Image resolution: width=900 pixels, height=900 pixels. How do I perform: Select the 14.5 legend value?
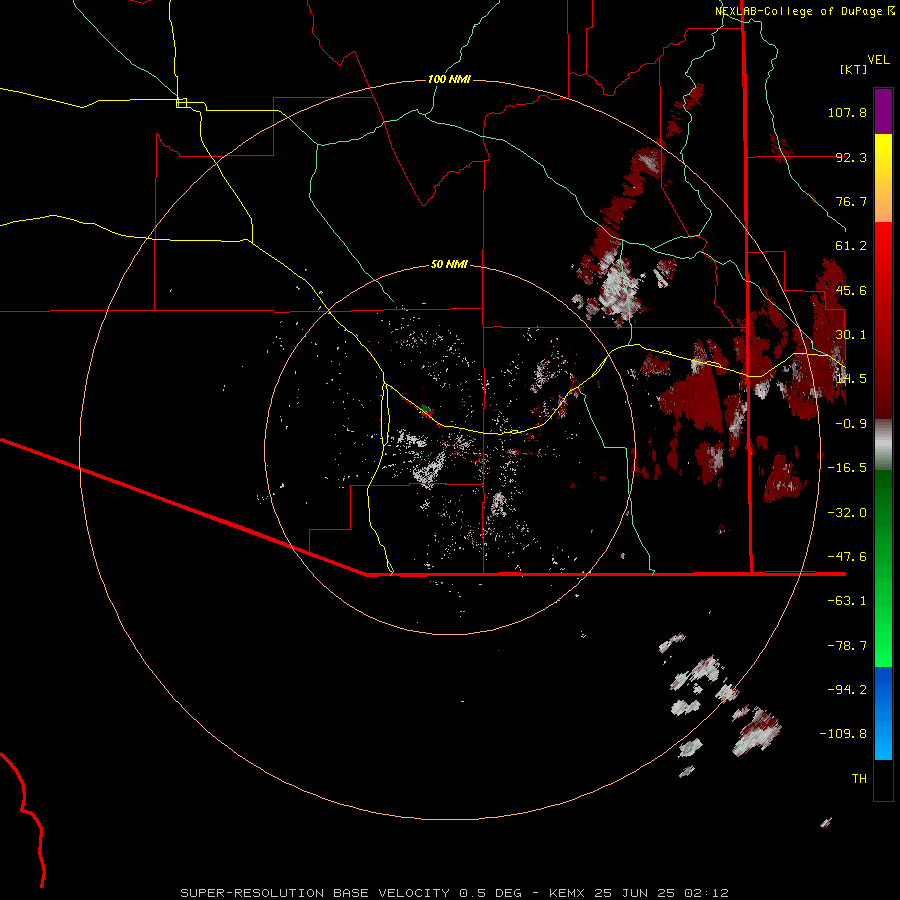coord(851,379)
